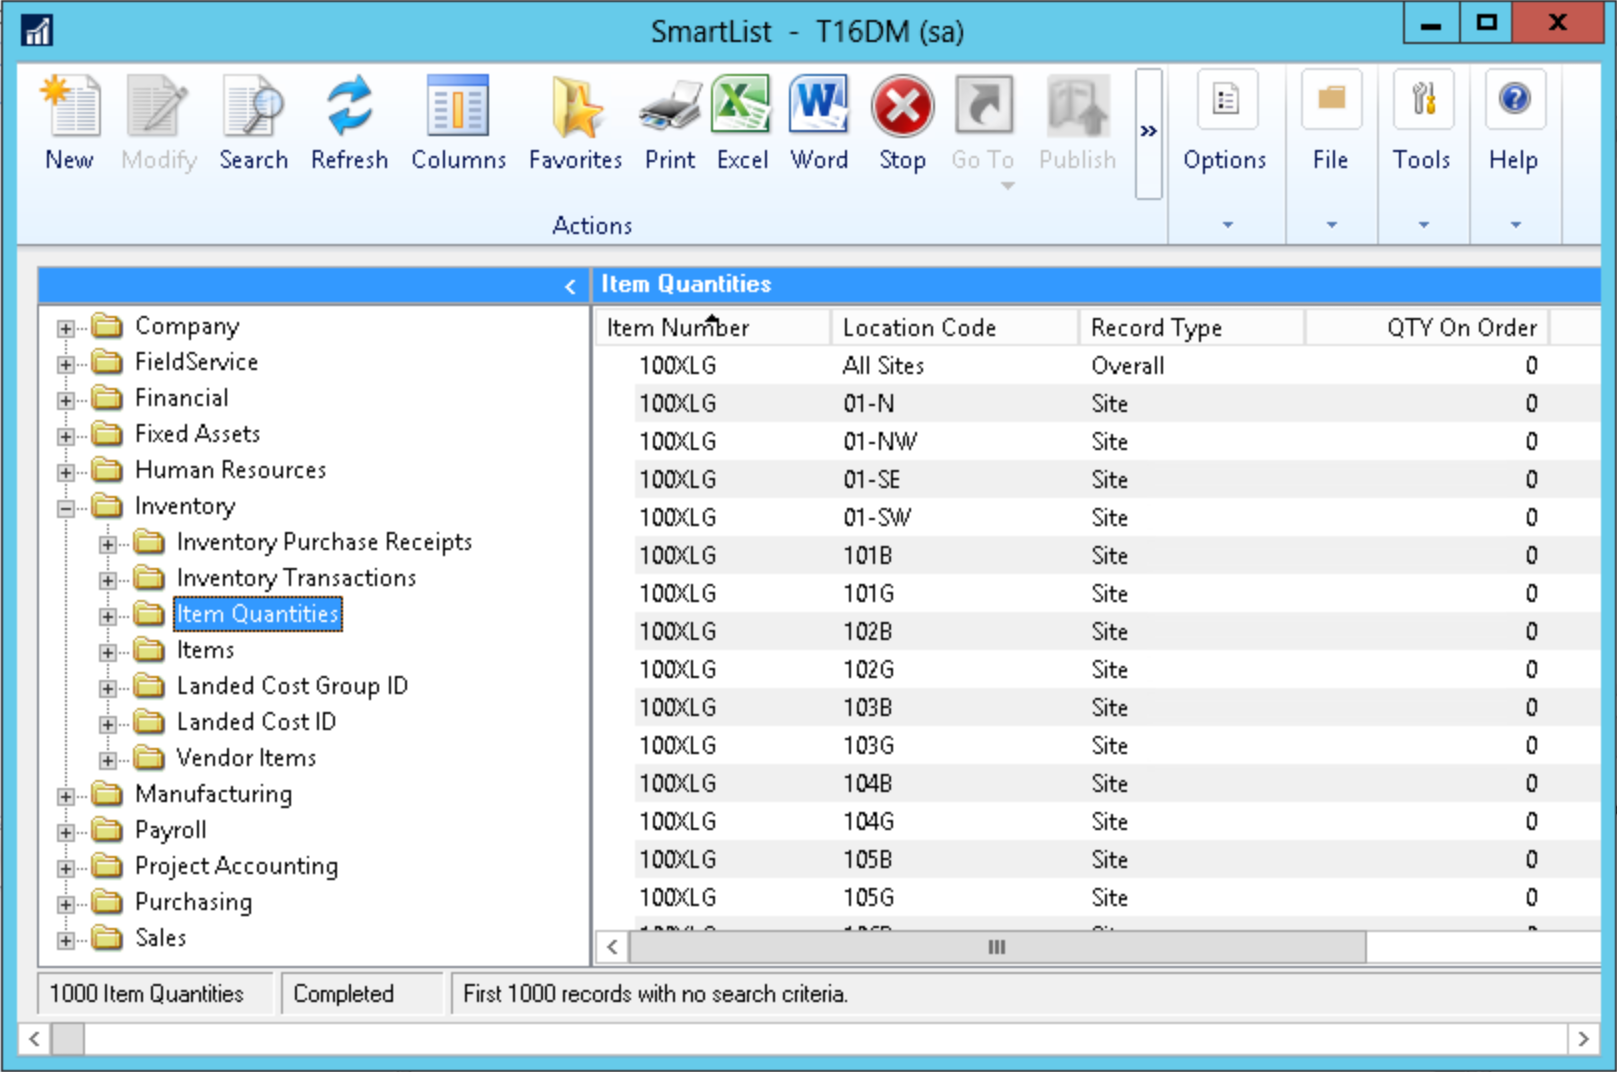Screen dimensions: 1617x1072
Task: Open the Tools icon
Action: click(x=1423, y=99)
